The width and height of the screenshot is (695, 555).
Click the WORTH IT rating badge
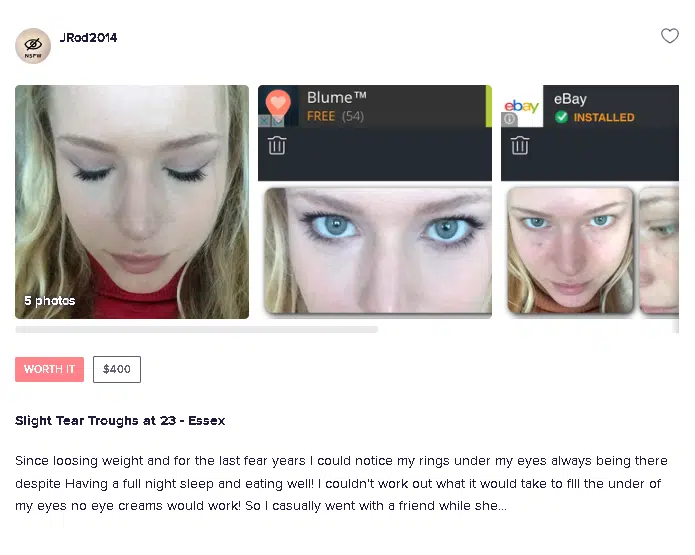(x=49, y=369)
